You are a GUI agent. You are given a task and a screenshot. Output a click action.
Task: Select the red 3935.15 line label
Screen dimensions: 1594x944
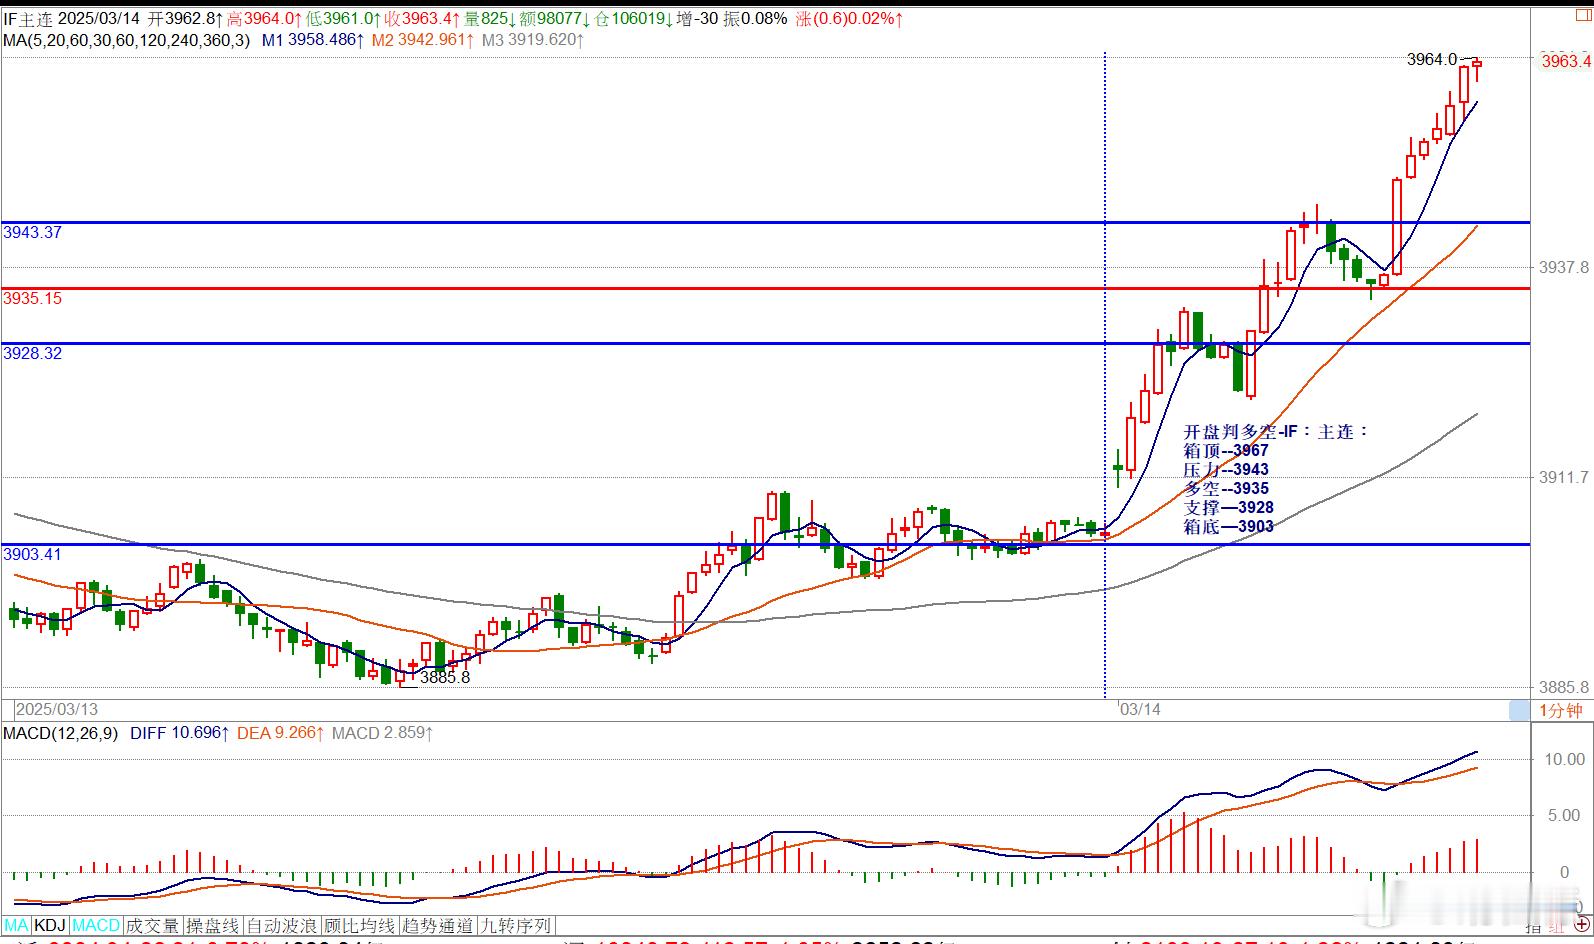coord(32,298)
